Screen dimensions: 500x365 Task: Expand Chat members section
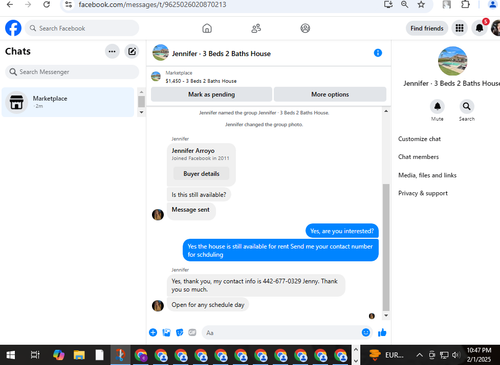point(418,157)
